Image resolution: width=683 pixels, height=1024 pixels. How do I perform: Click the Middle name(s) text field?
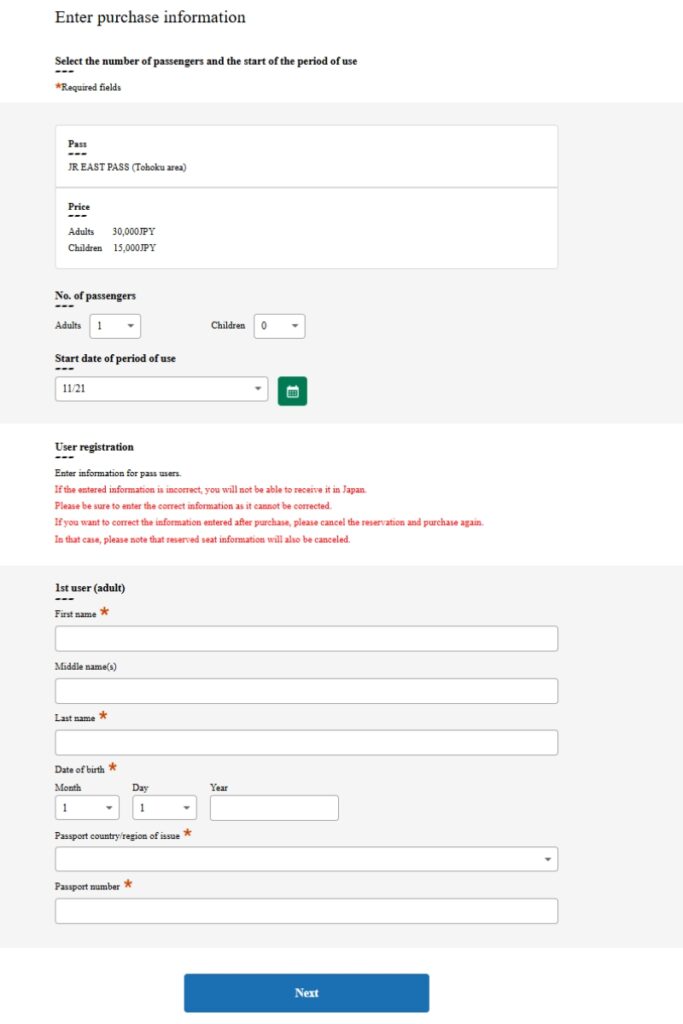[305, 690]
